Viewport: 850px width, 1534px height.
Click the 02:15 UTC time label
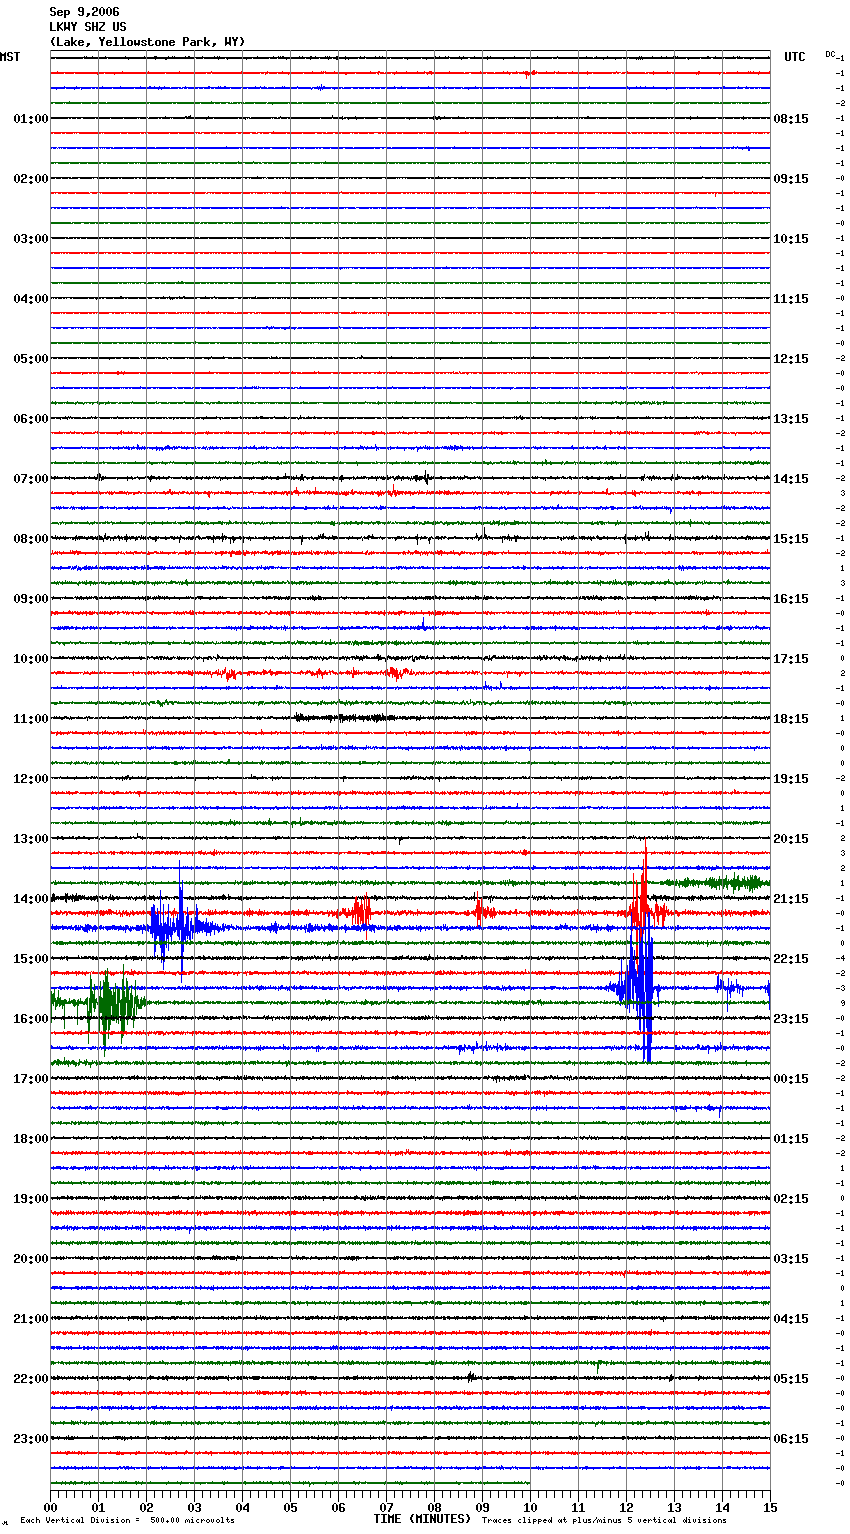tap(791, 1199)
